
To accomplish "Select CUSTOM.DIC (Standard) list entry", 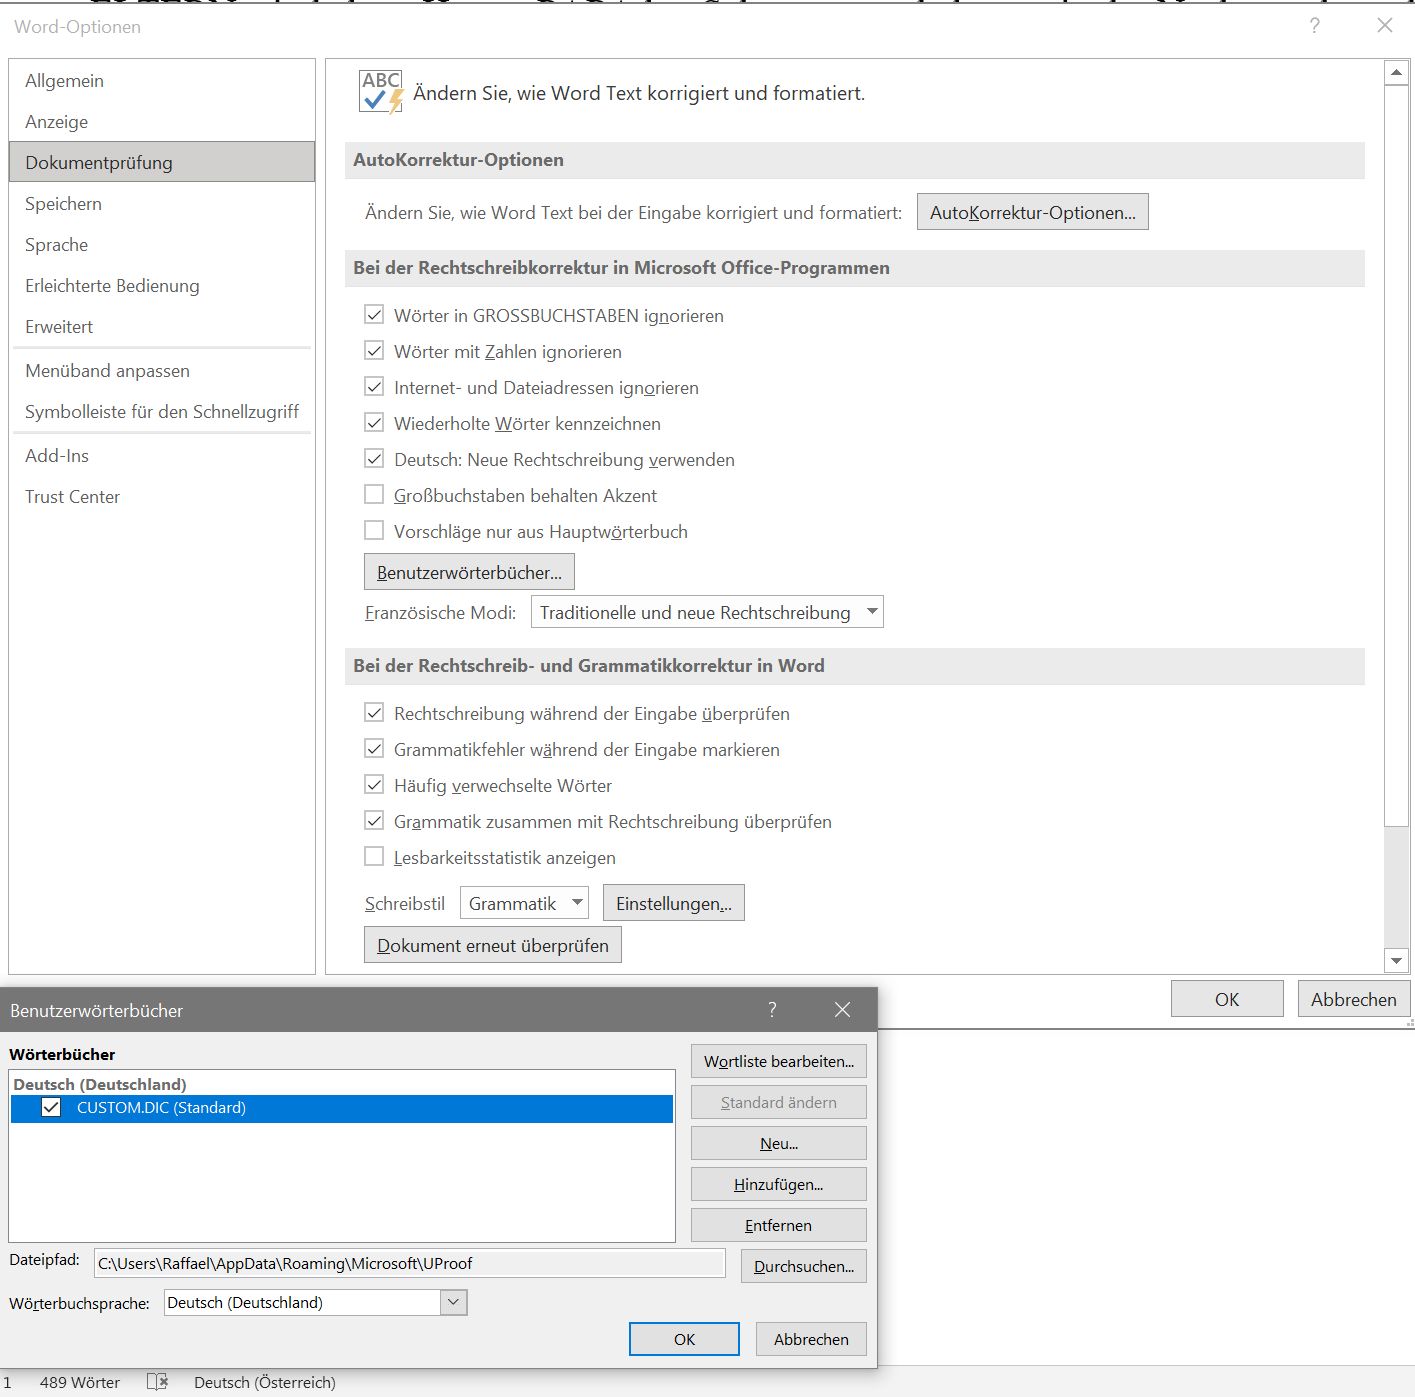I will point(342,1108).
